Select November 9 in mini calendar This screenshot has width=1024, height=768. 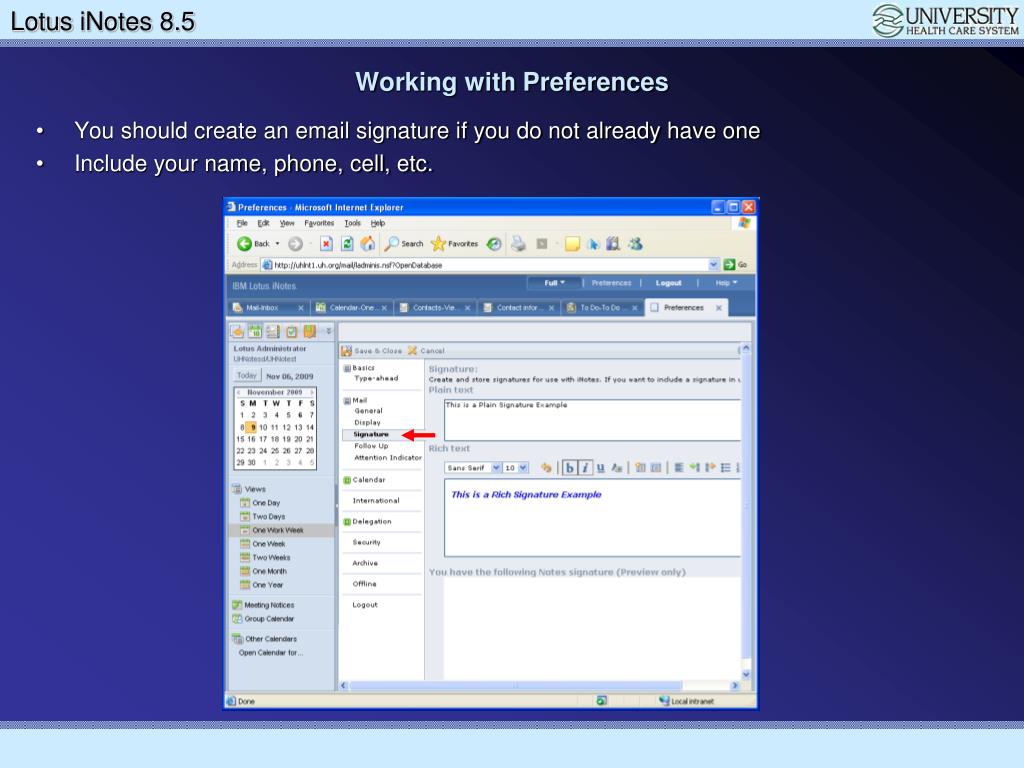(252, 428)
